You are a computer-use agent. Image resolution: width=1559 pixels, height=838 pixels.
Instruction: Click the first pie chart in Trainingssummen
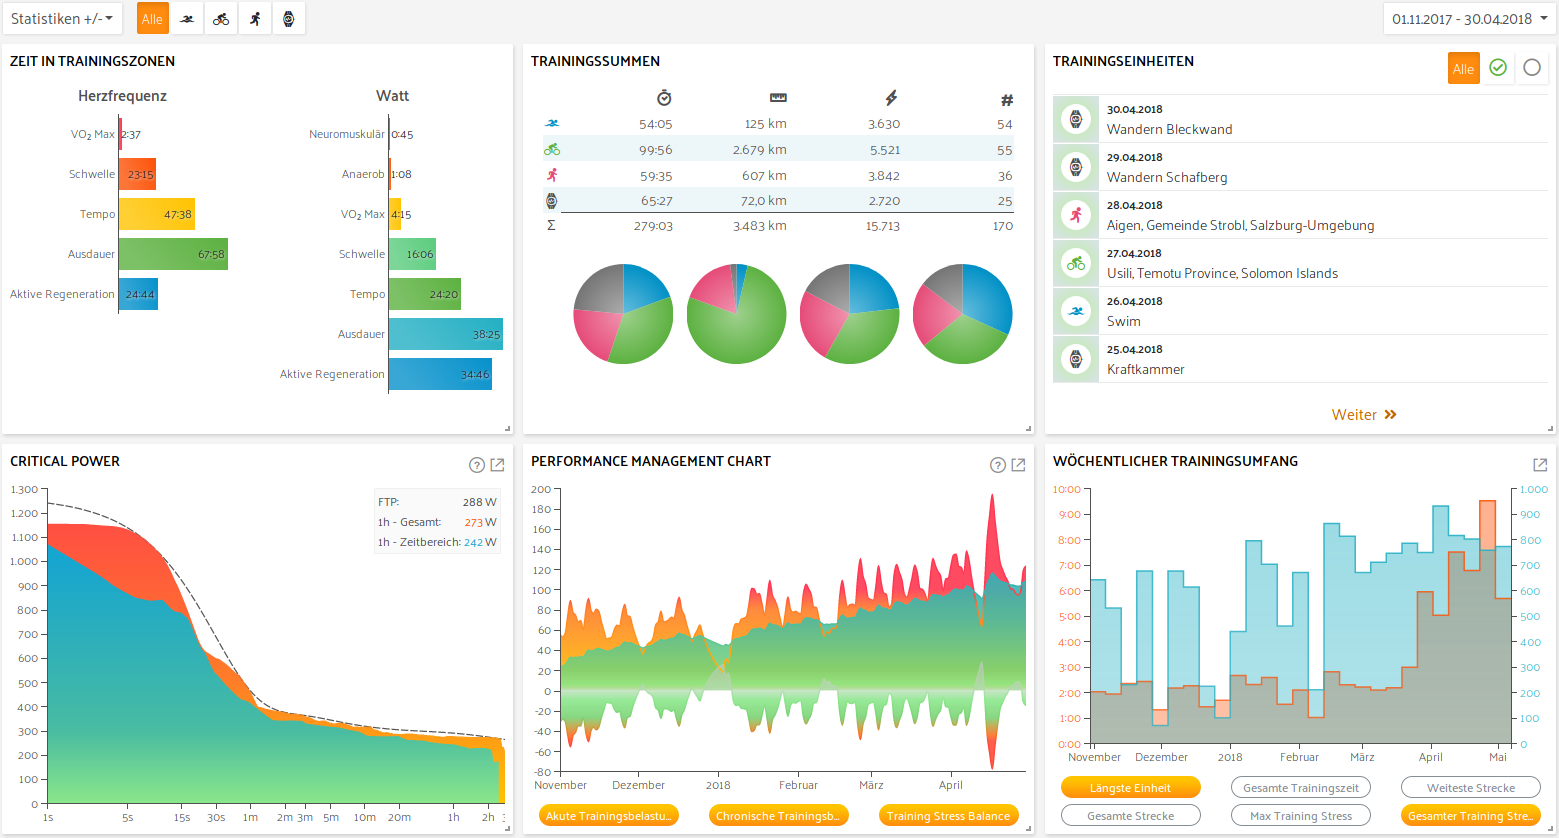coord(622,314)
